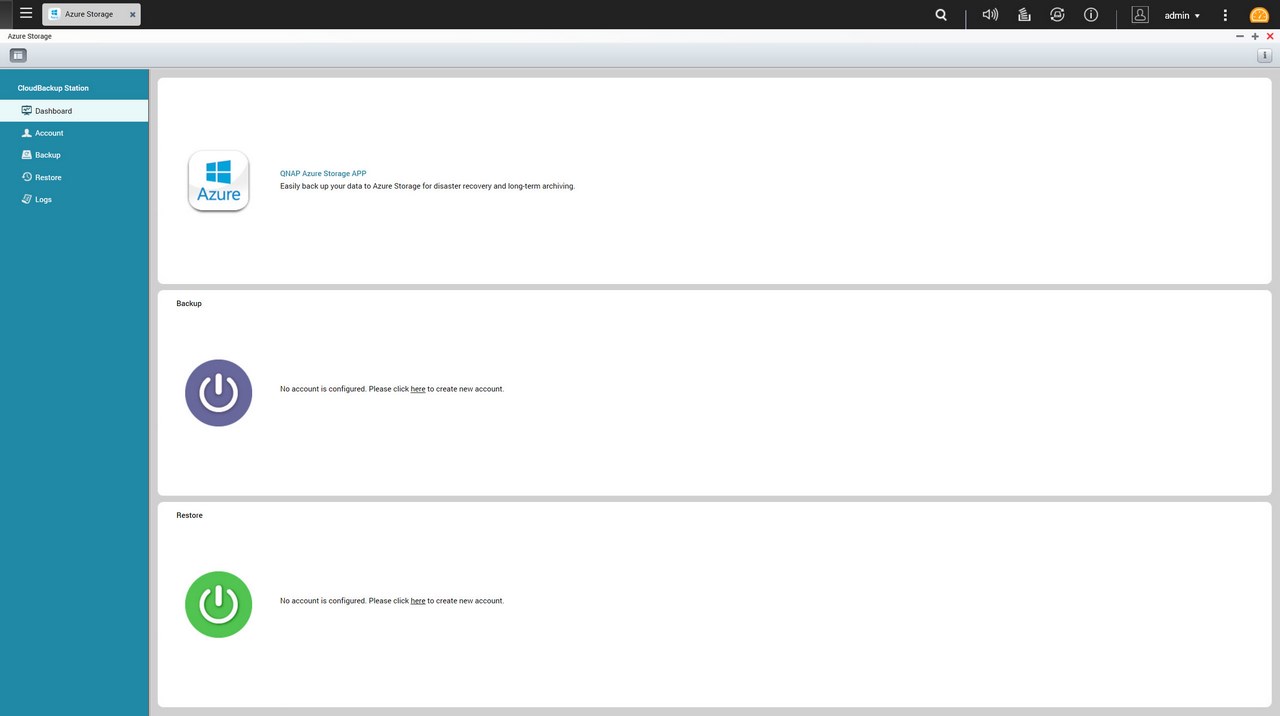Toggle the sidebar panel layout icon

18,55
